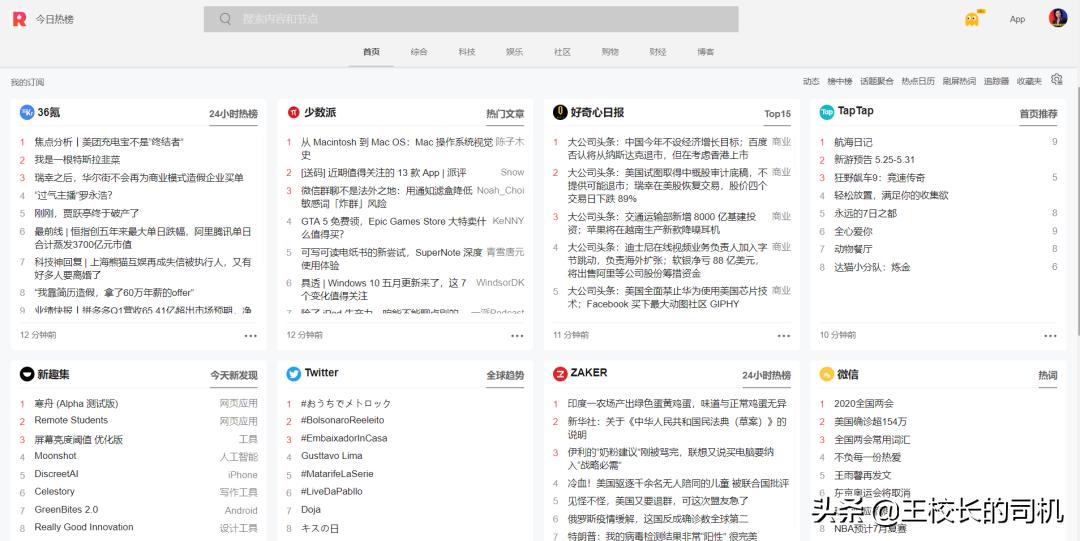Open 微信 hot word 2020全国两会
The image size is (1080, 541).
click(864, 404)
